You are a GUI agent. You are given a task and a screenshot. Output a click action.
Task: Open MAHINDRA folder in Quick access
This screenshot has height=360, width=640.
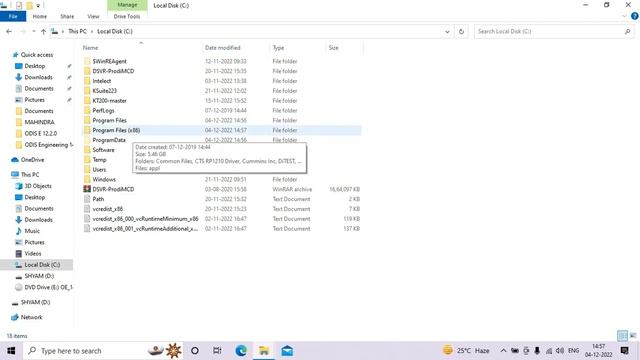pos(39,122)
